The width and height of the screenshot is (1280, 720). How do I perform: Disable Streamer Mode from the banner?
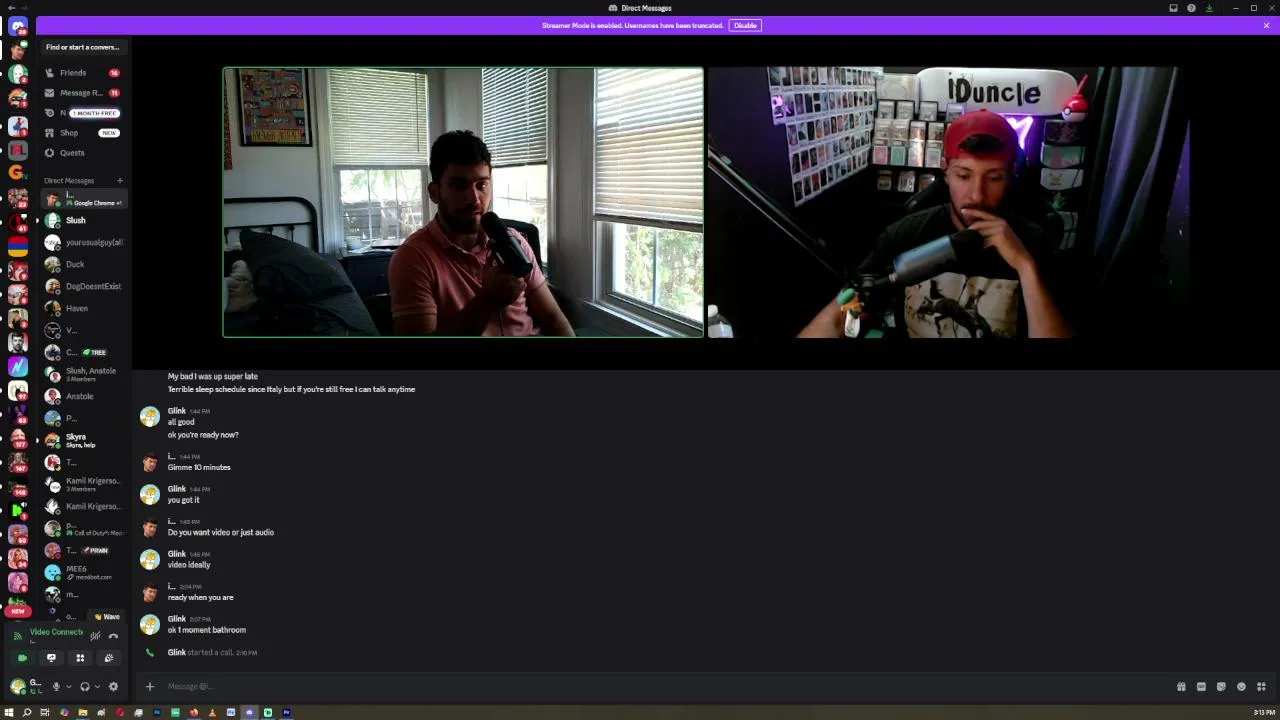coord(745,25)
